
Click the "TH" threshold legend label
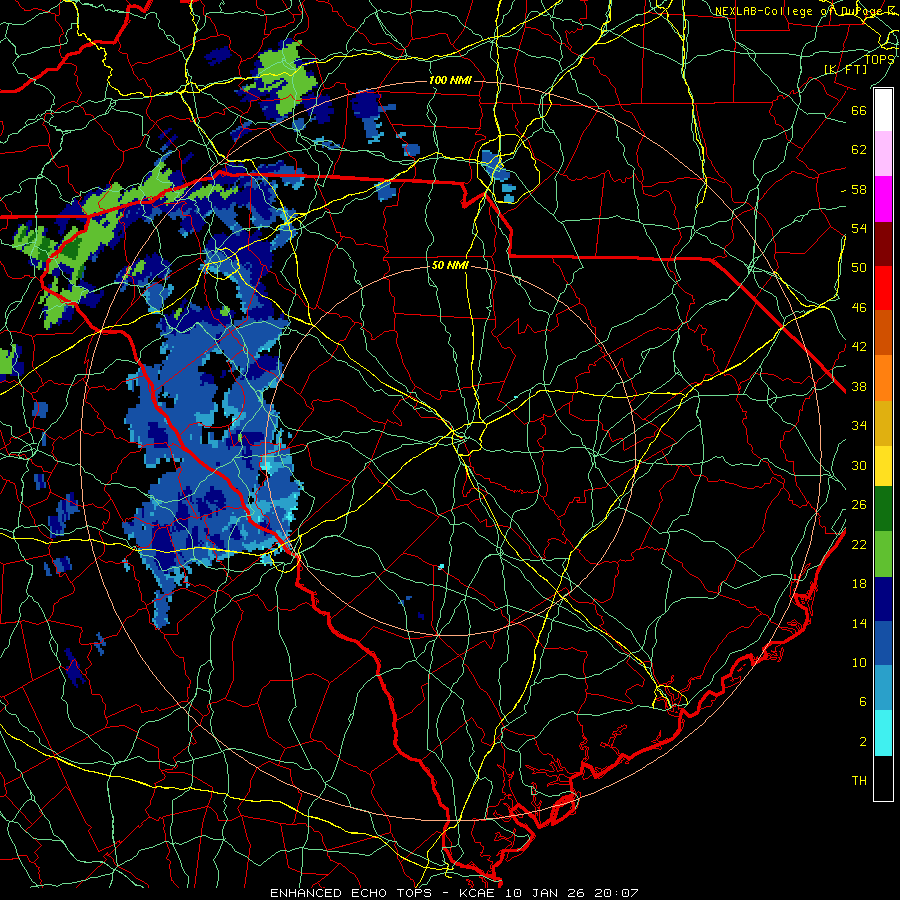pos(859,781)
